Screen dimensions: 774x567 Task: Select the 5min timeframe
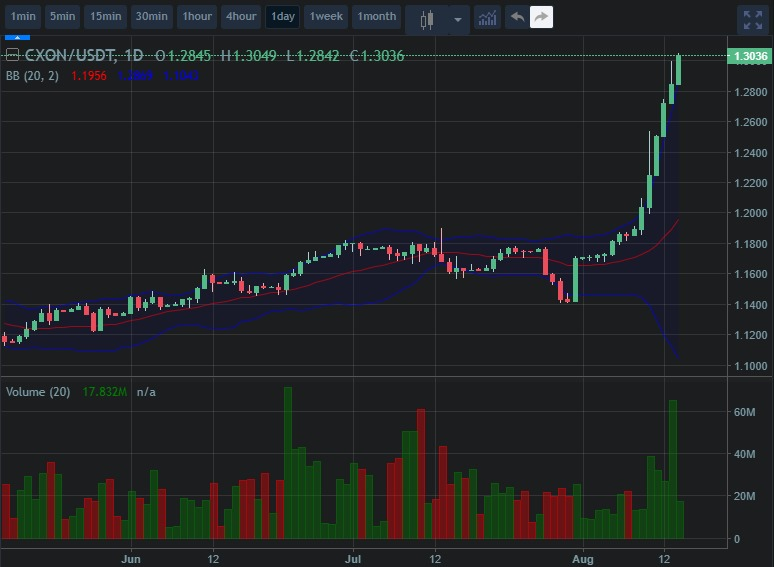tap(62, 17)
